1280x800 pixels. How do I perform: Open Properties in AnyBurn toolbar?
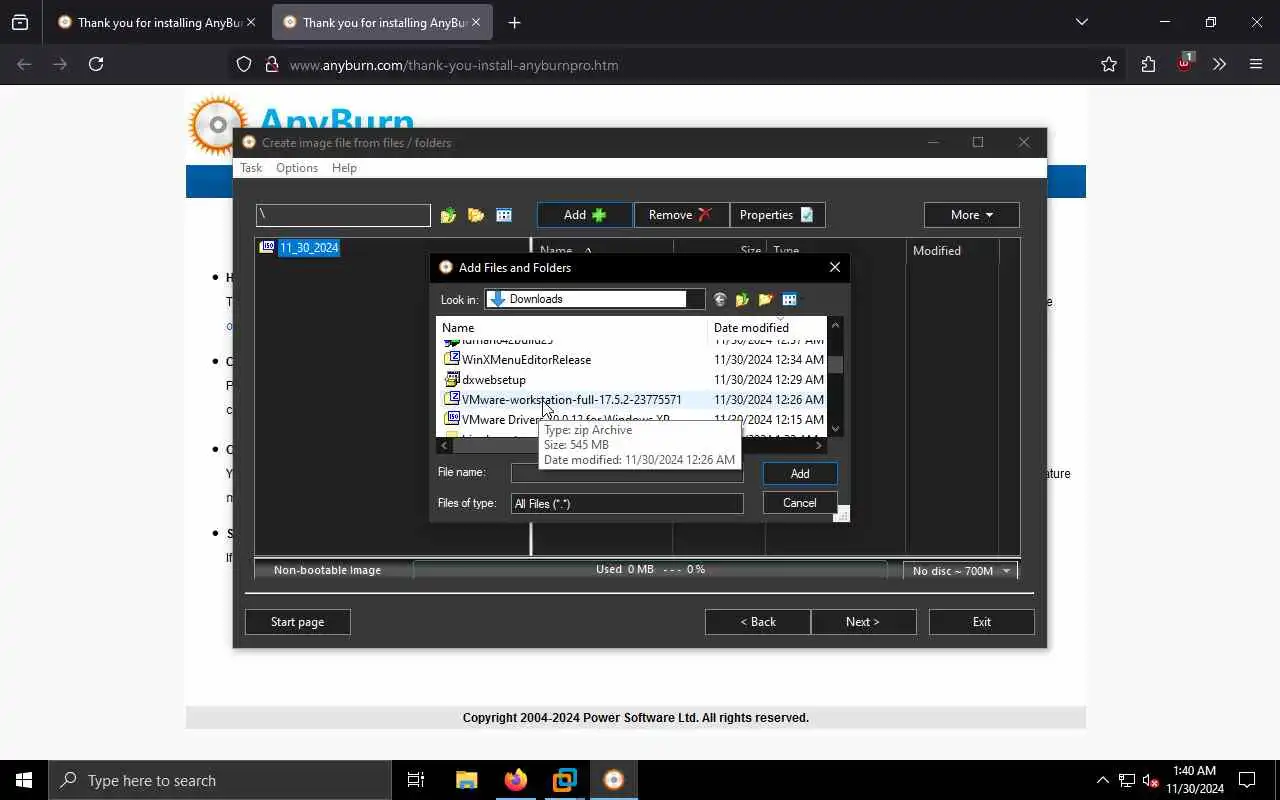(777, 215)
